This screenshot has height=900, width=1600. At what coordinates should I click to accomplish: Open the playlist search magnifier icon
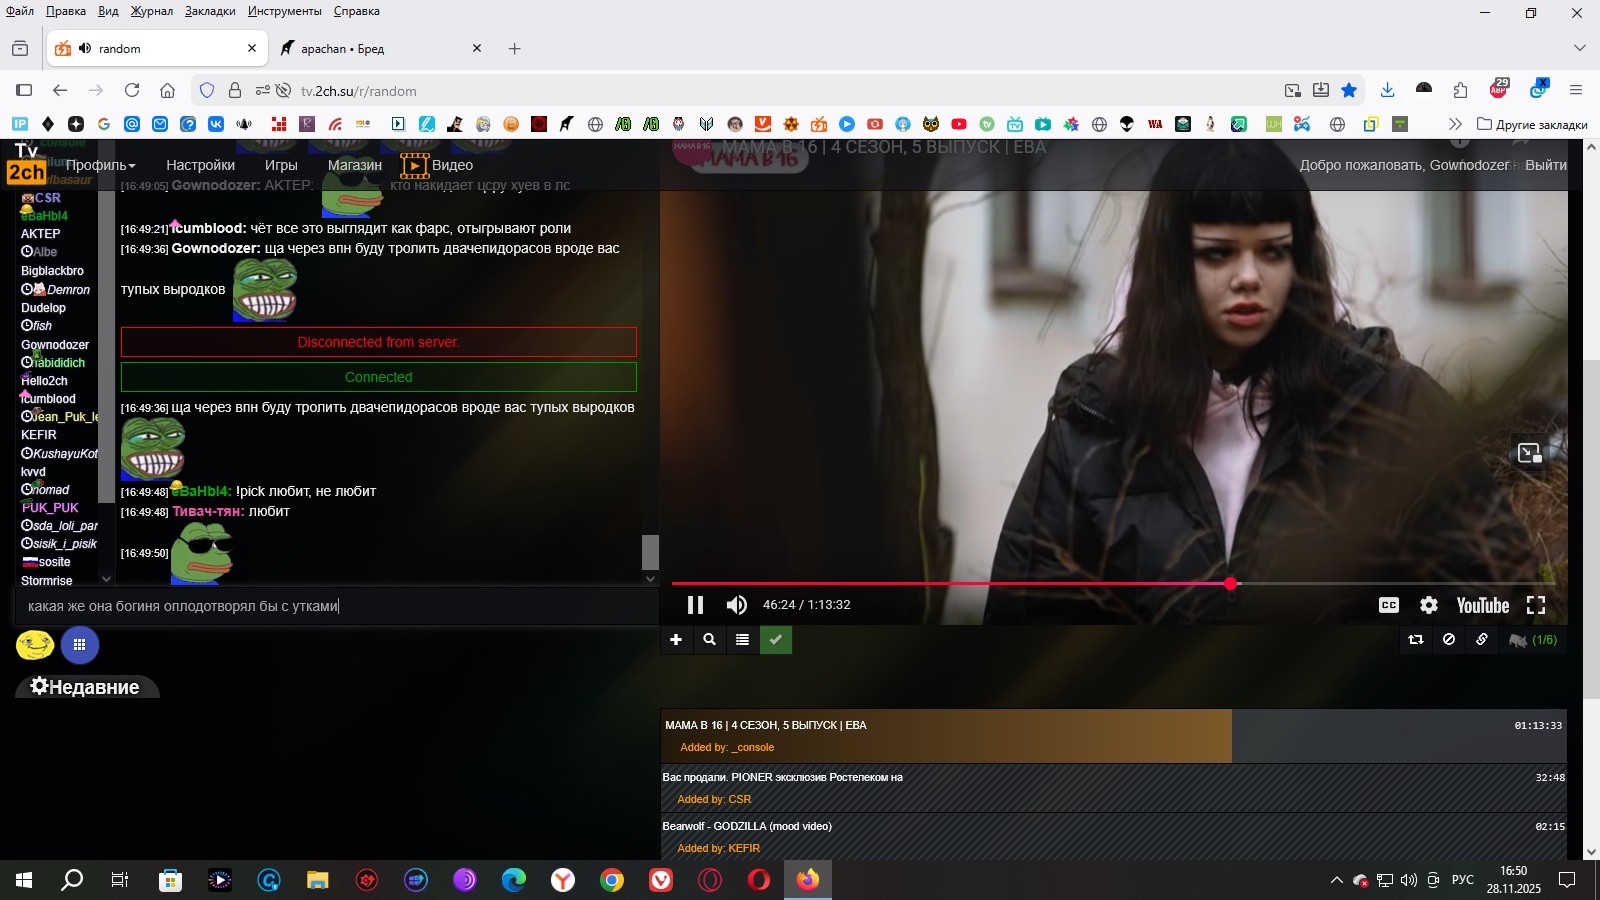709,640
